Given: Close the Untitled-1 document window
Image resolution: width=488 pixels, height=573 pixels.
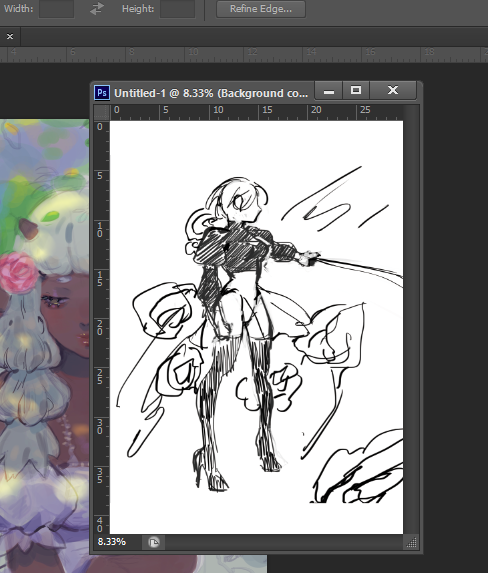Looking at the screenshot, I should [x=393, y=91].
